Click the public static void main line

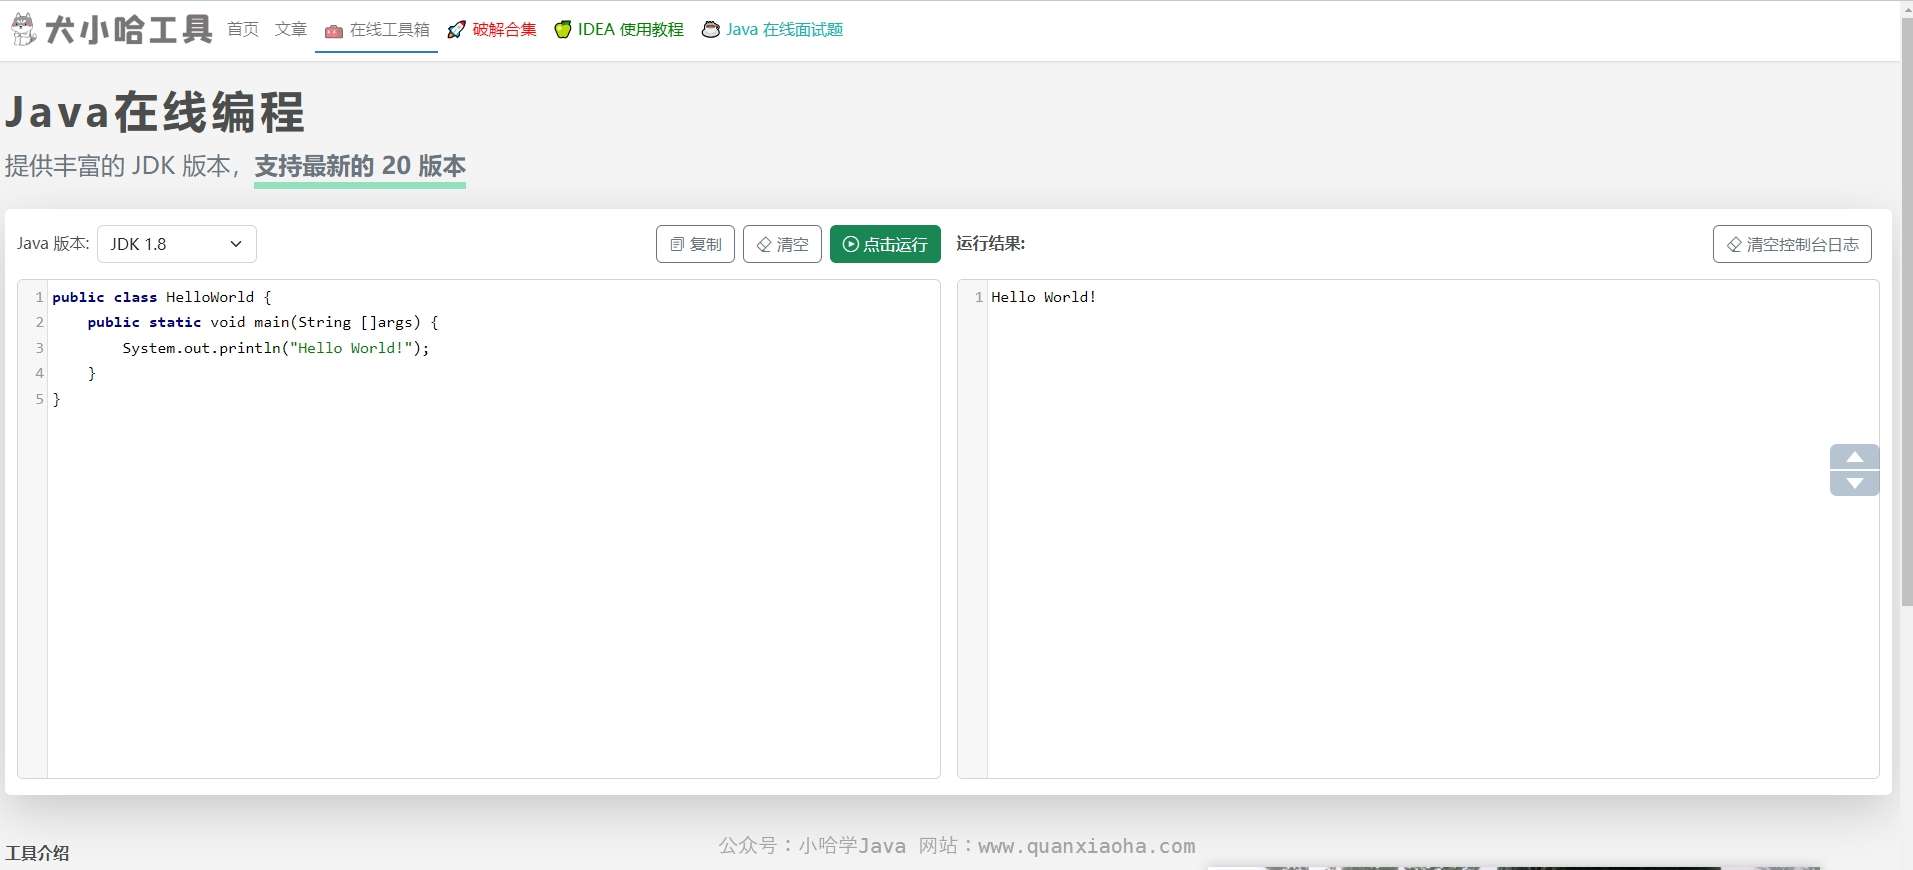(263, 322)
